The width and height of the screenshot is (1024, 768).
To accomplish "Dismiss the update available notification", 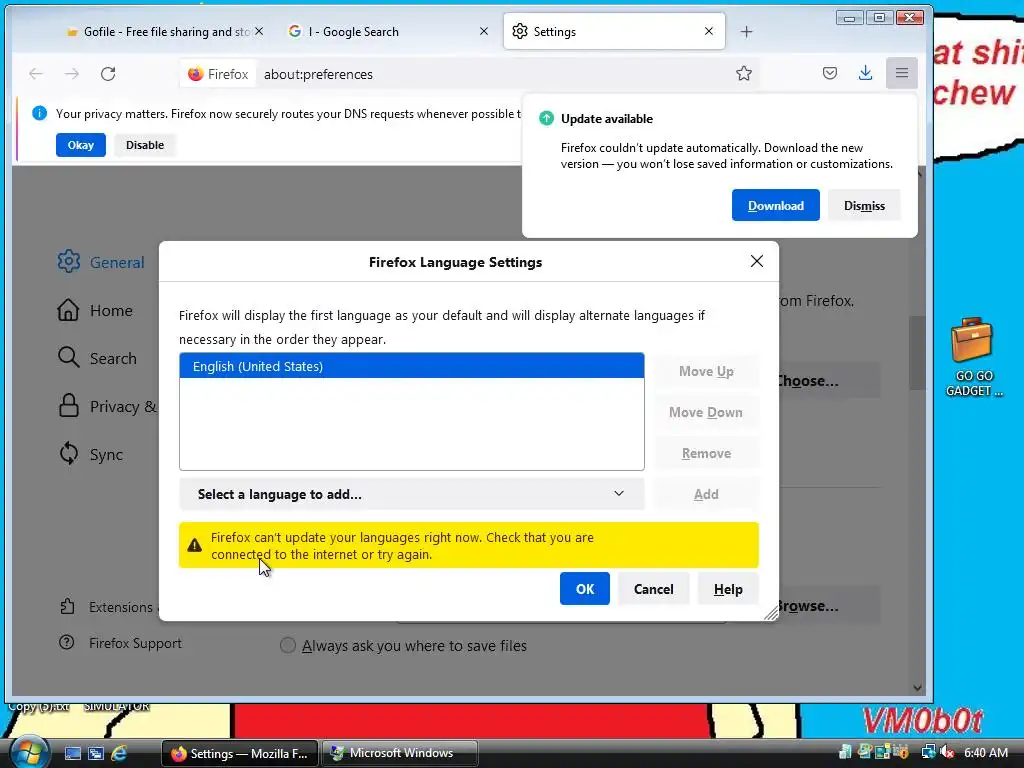I will (864, 205).
